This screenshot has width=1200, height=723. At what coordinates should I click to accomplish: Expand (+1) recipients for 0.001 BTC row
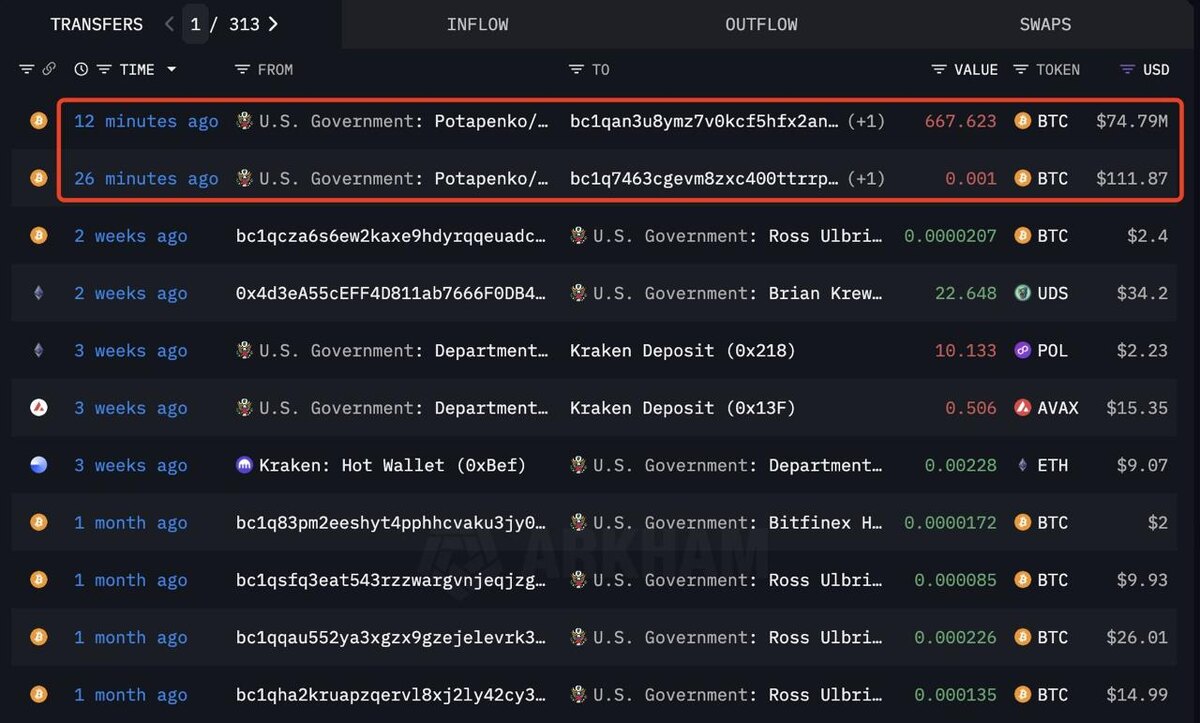[866, 178]
